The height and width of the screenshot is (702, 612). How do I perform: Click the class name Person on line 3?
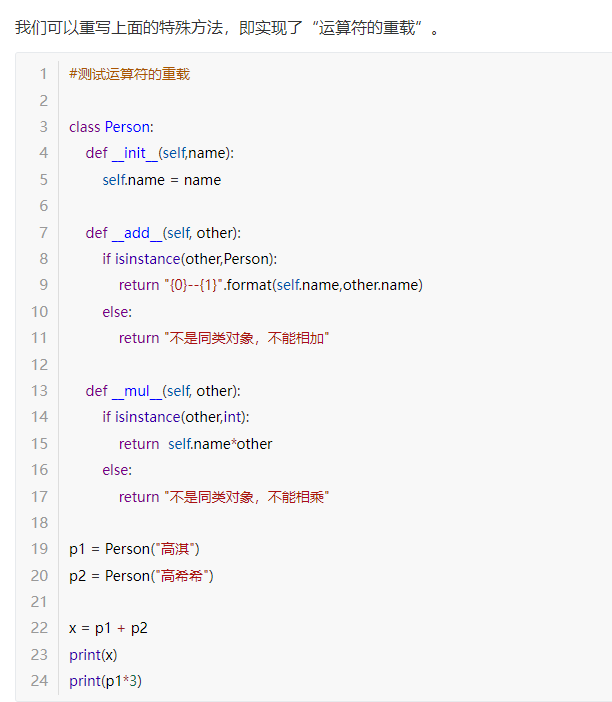[x=128, y=127]
